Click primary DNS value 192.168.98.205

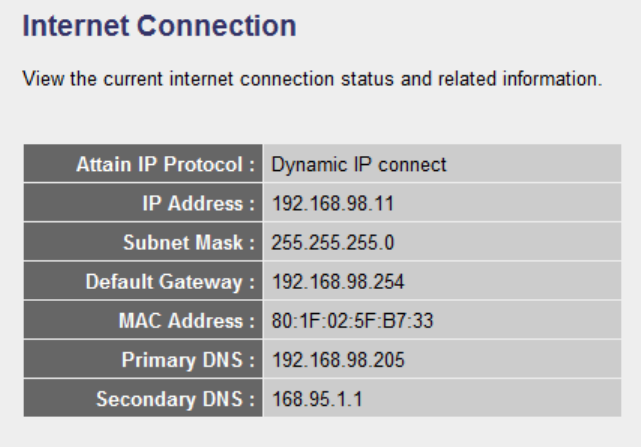pyautogui.click(x=338, y=360)
